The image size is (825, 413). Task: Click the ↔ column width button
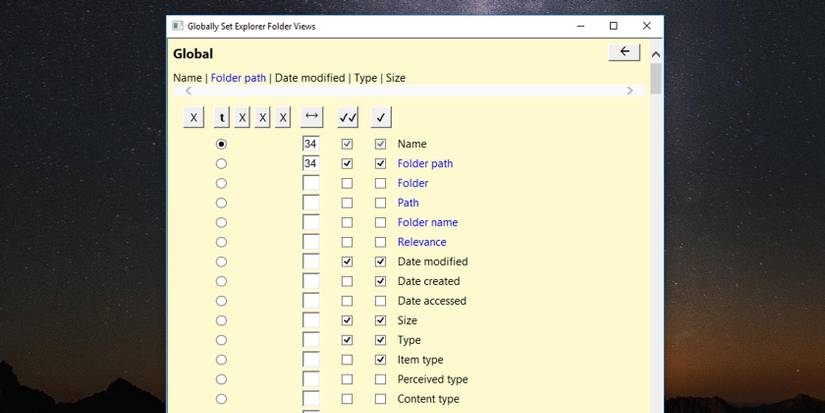(311, 117)
